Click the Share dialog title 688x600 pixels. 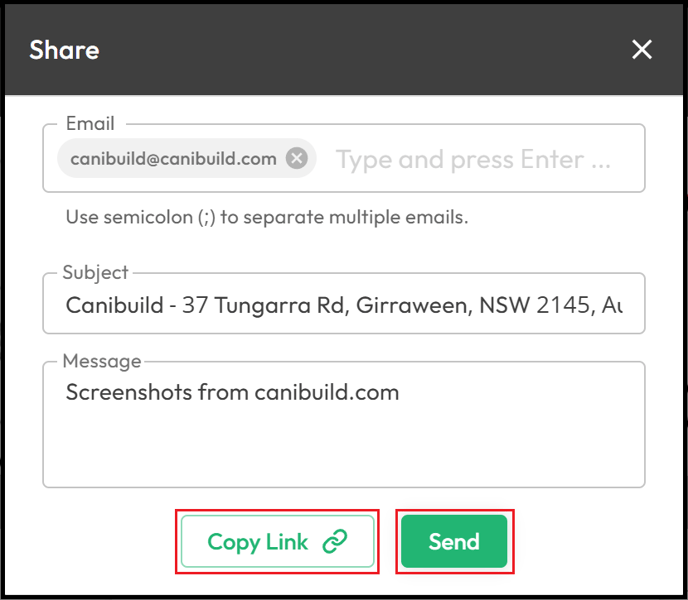(x=64, y=50)
